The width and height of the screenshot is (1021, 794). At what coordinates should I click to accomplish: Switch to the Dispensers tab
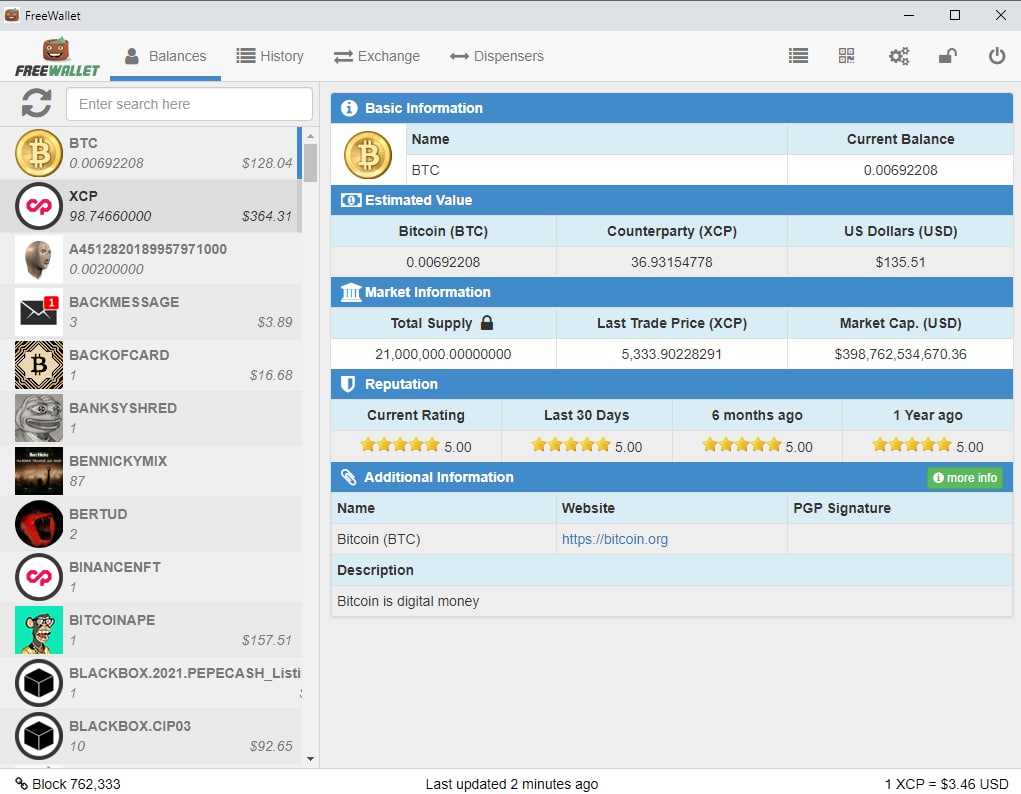[x=497, y=56]
